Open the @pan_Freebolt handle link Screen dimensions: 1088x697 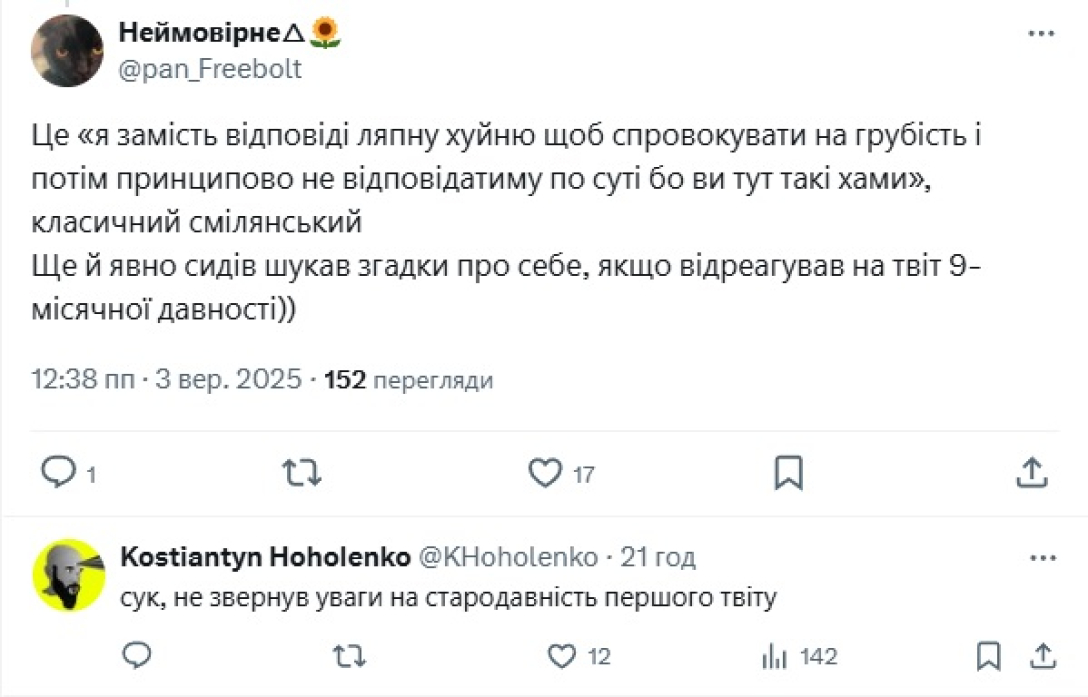click(x=210, y=69)
